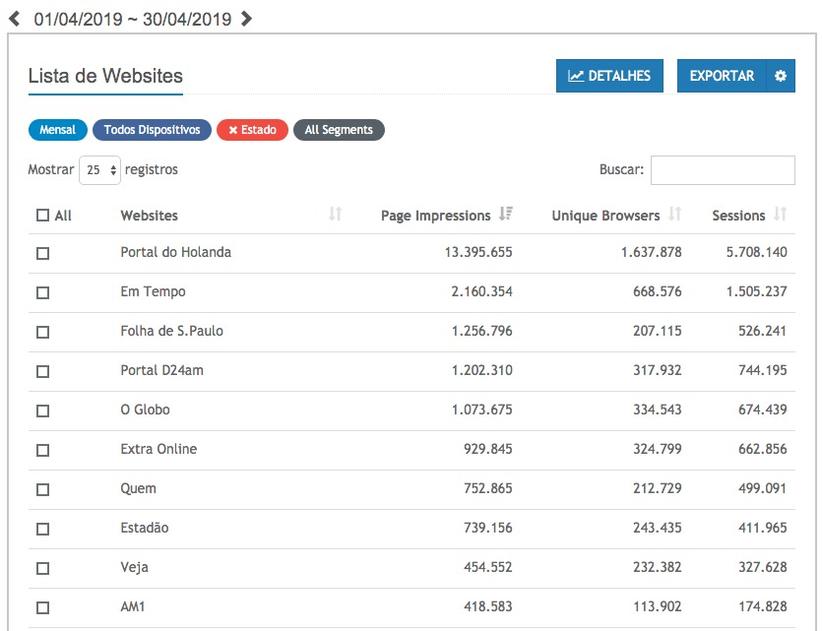Focus the Buscar search field
The image size is (822, 631).
[722, 170]
